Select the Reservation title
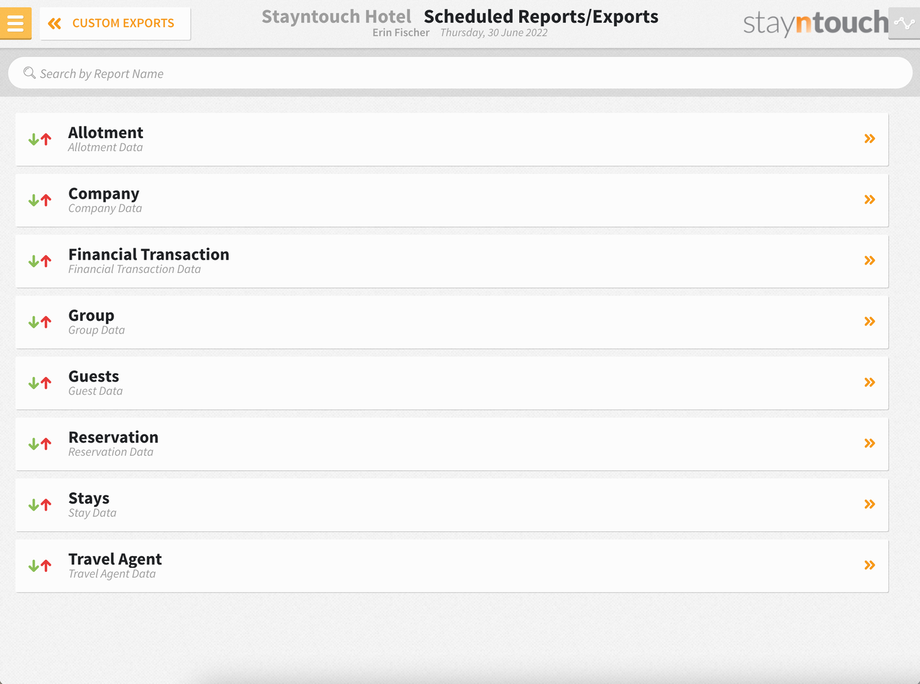The width and height of the screenshot is (920, 684). point(113,438)
